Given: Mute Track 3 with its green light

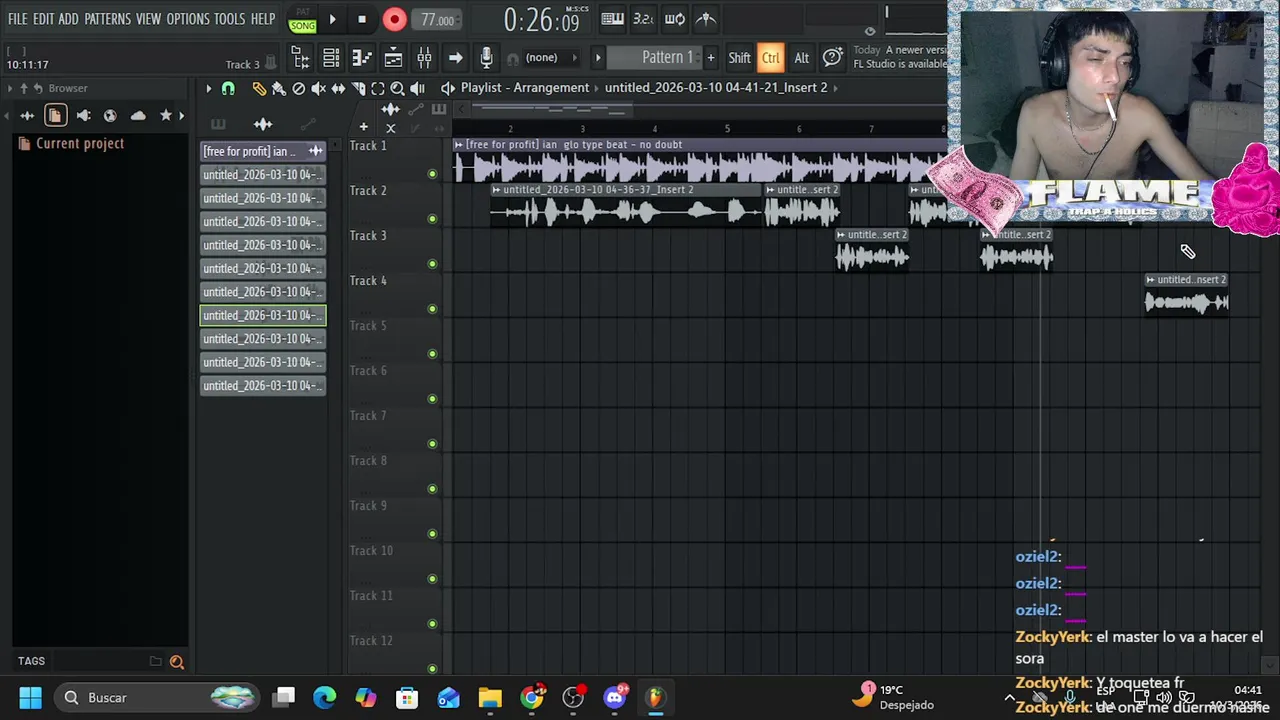Looking at the screenshot, I should click(x=432, y=264).
